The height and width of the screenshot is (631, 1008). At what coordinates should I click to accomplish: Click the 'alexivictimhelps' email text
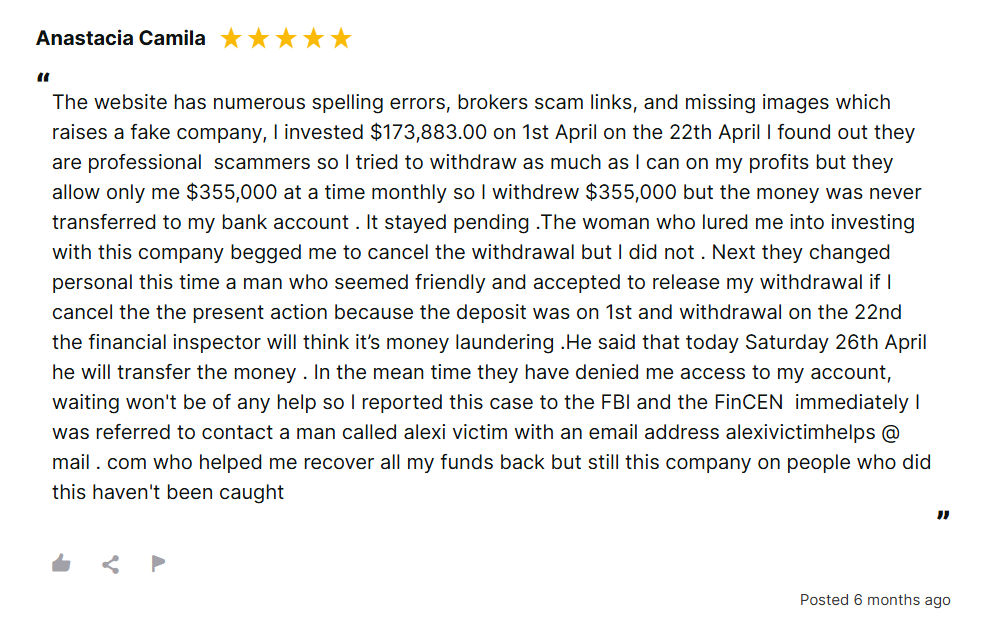(x=800, y=432)
